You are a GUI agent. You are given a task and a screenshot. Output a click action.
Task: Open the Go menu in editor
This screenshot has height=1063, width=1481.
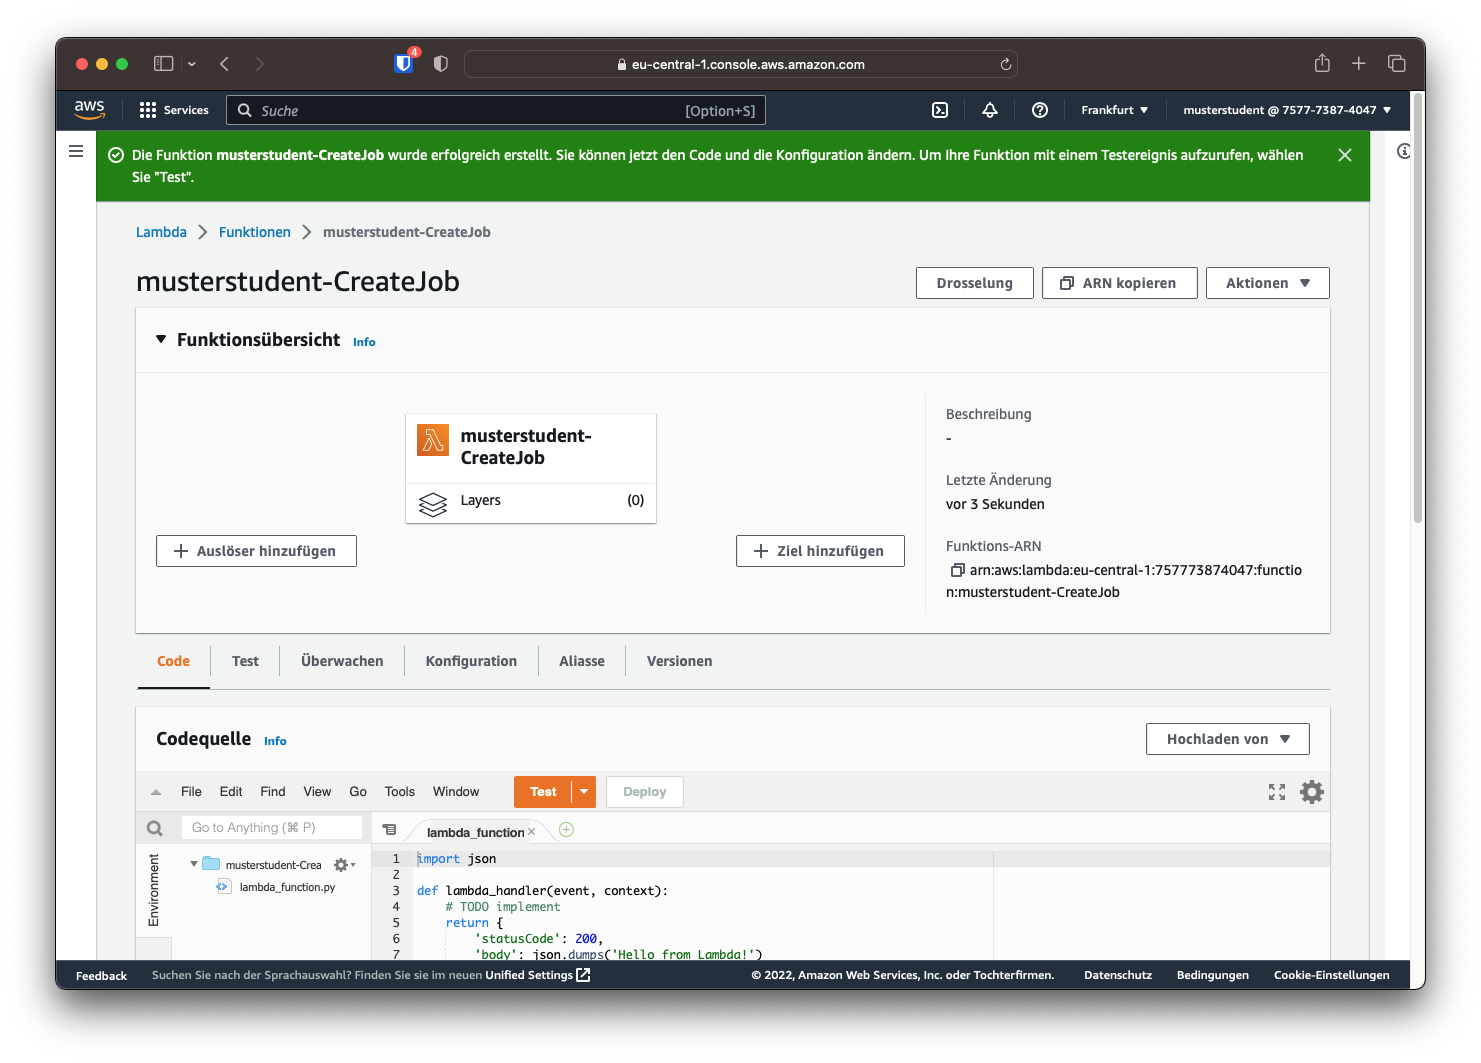point(358,792)
